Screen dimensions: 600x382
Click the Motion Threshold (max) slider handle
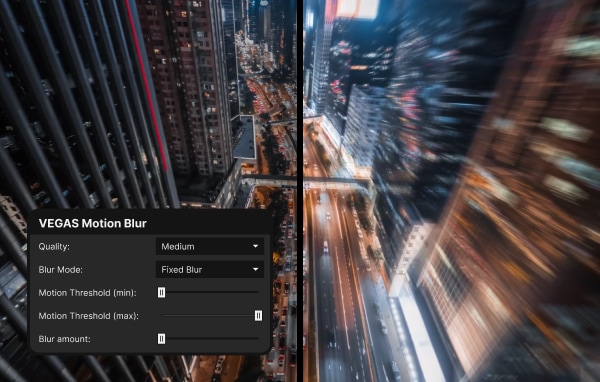tap(258, 315)
